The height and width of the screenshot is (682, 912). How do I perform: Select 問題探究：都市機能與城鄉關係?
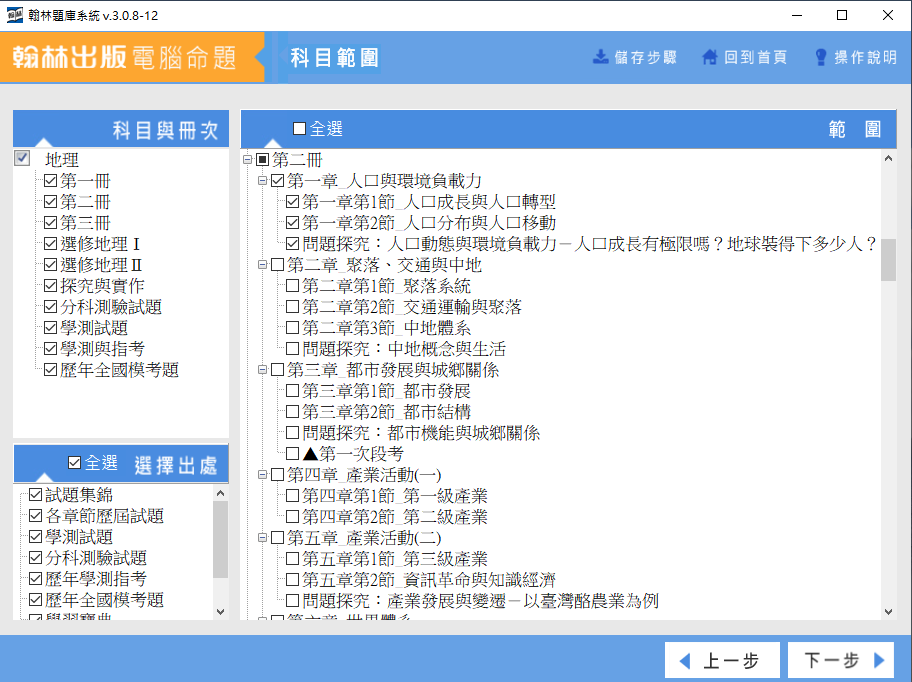pos(421,433)
